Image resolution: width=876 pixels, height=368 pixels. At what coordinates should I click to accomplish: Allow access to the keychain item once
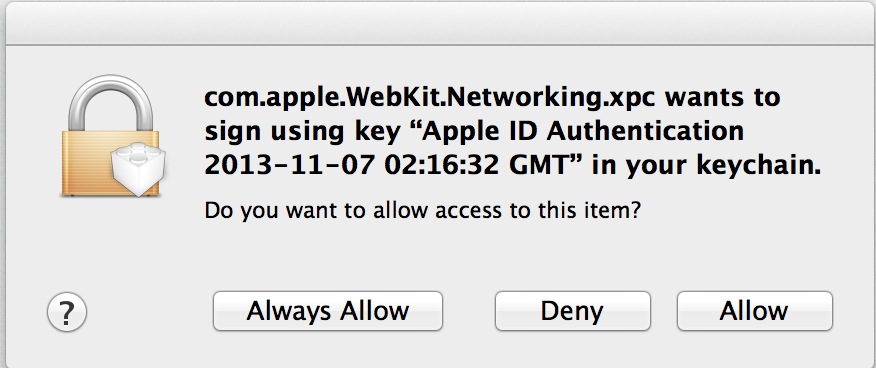click(x=755, y=311)
